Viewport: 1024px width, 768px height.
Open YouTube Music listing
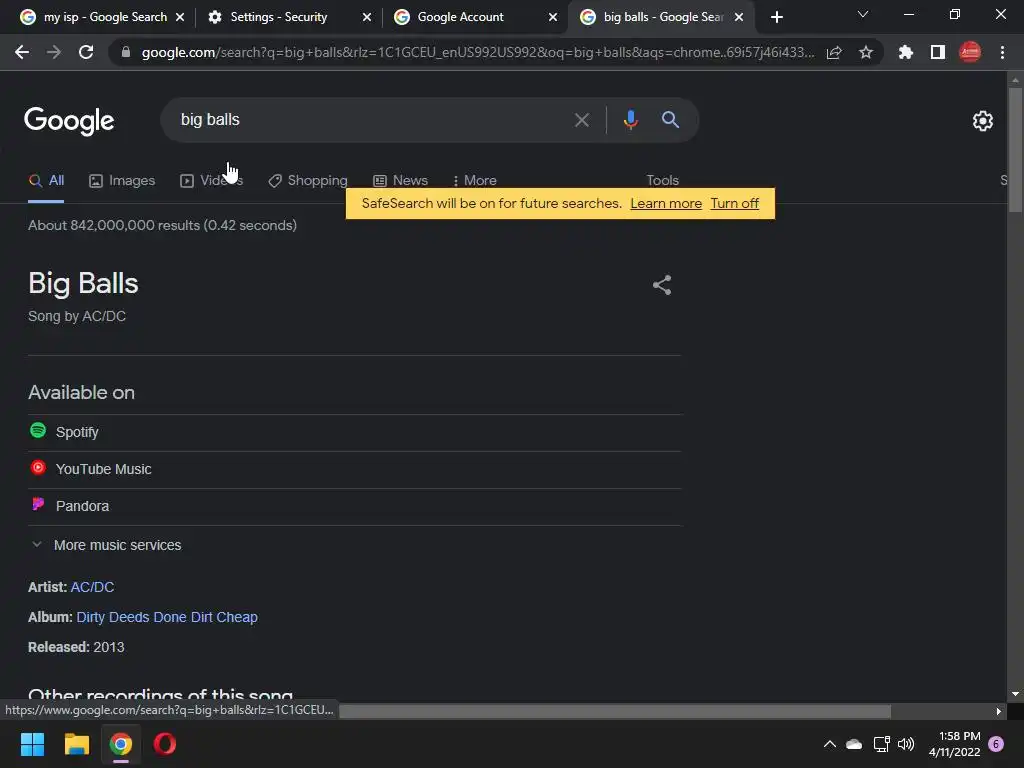click(355, 469)
